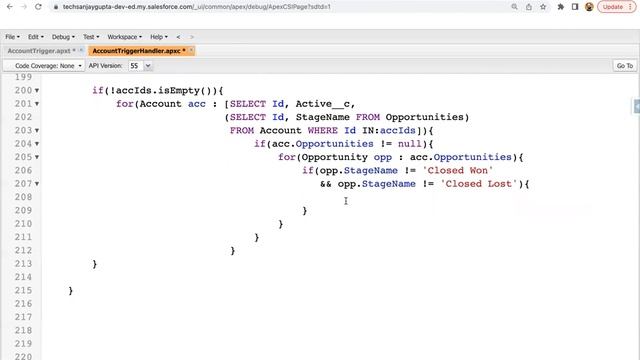Open the File menu
Screen dimensions: 640x360
(x=12, y=37)
